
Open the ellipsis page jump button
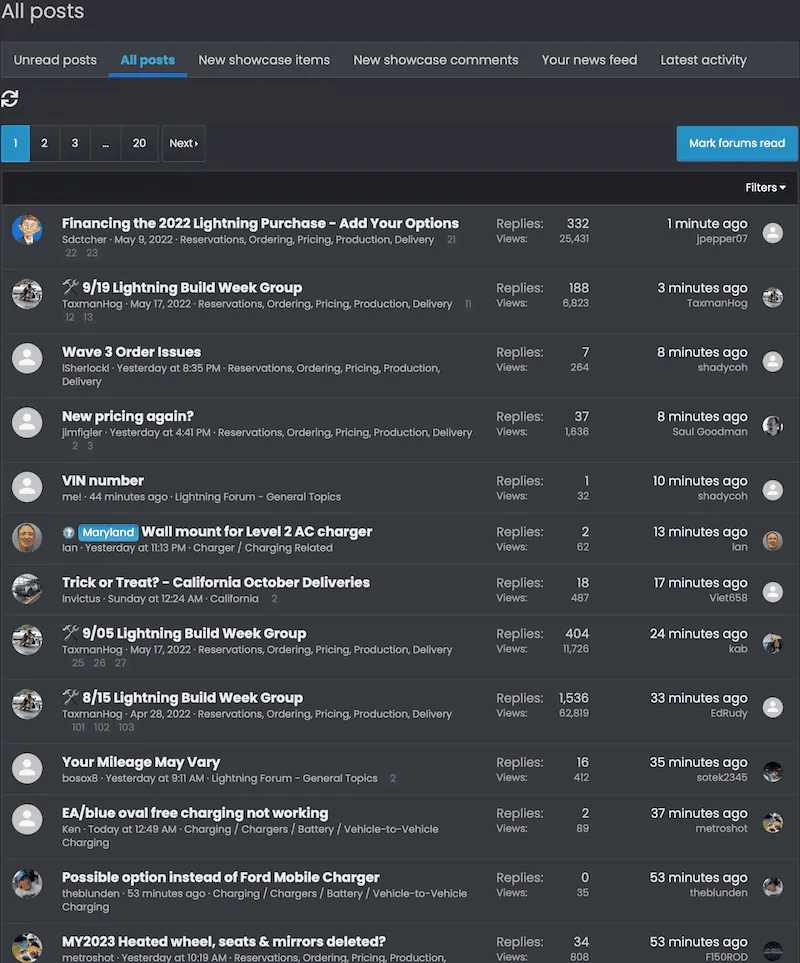coord(106,143)
